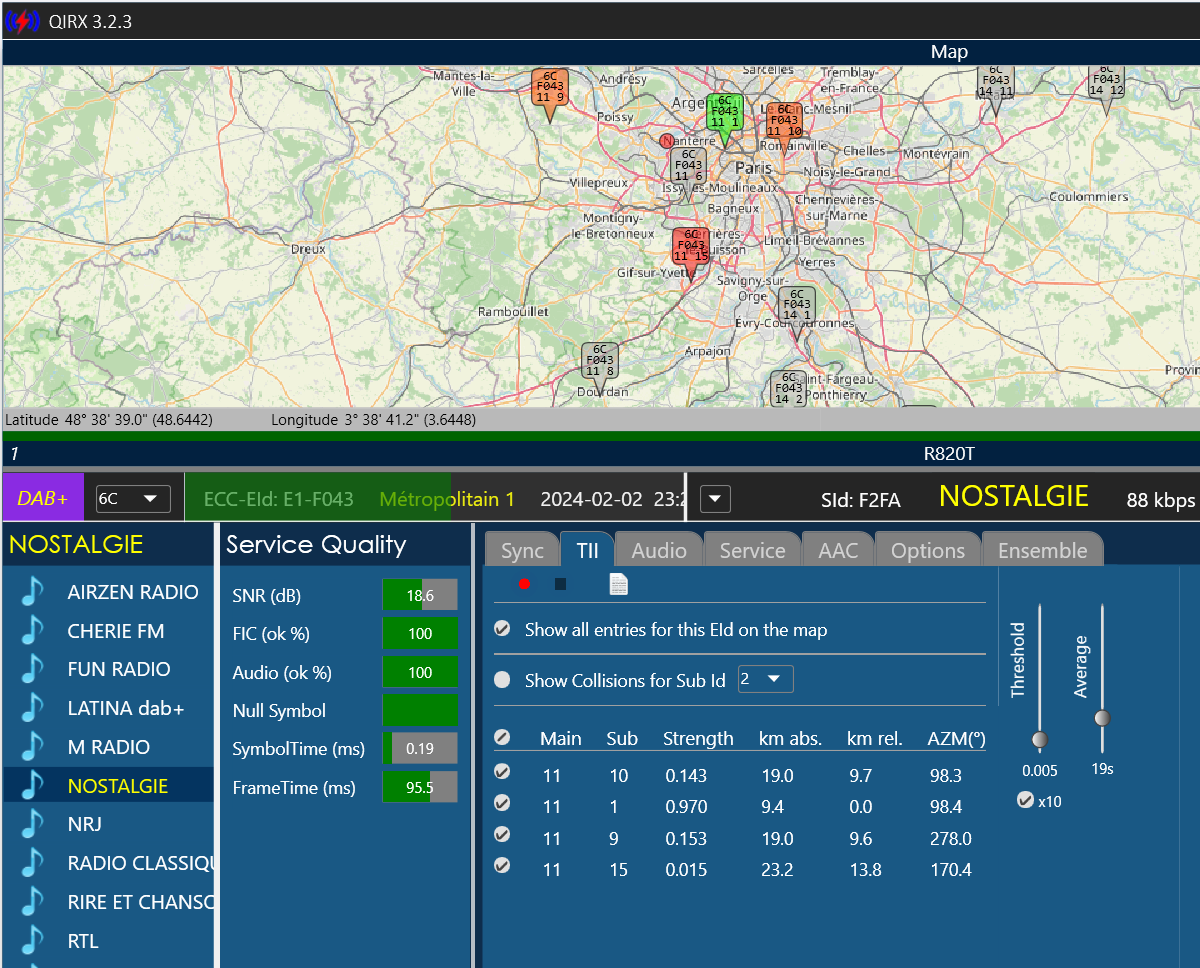This screenshot has width=1200, height=968.
Task: Expand the Sub Id dropdown showing 2
Action: [765, 680]
